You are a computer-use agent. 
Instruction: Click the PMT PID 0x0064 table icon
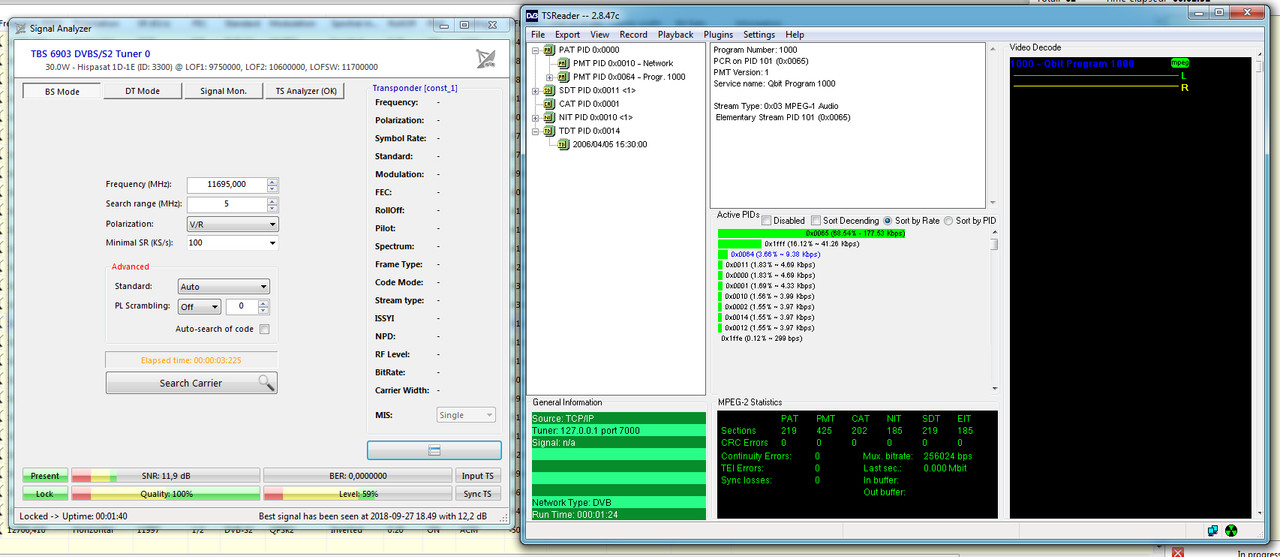[x=564, y=77]
